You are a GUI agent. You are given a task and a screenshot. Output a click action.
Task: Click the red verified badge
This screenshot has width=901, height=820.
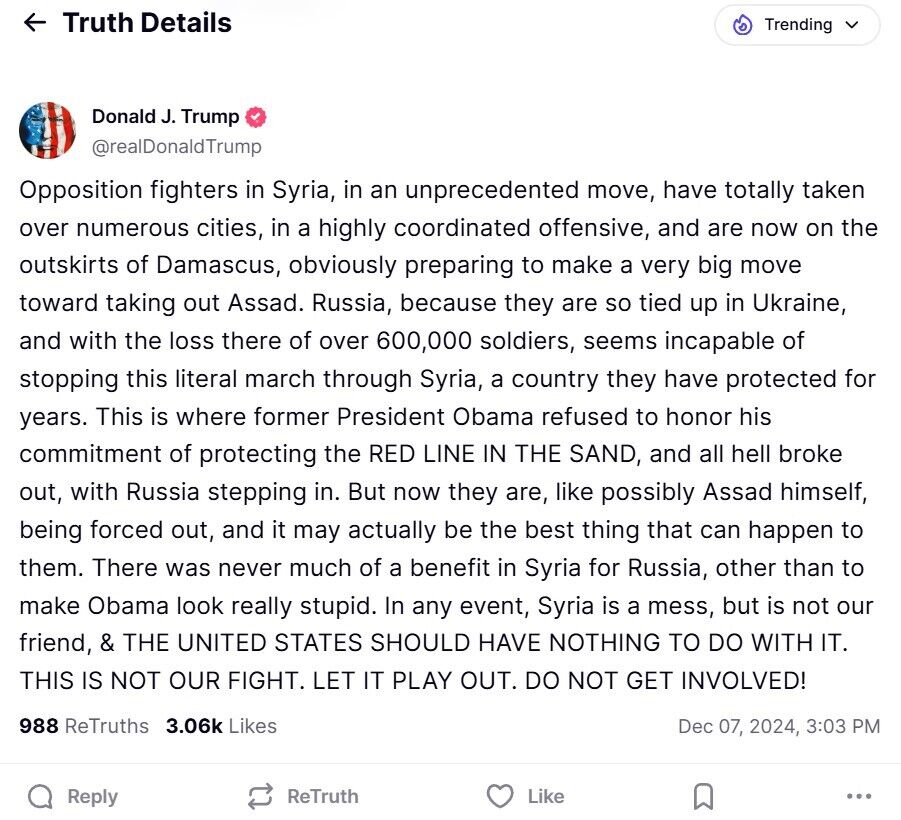[256, 116]
